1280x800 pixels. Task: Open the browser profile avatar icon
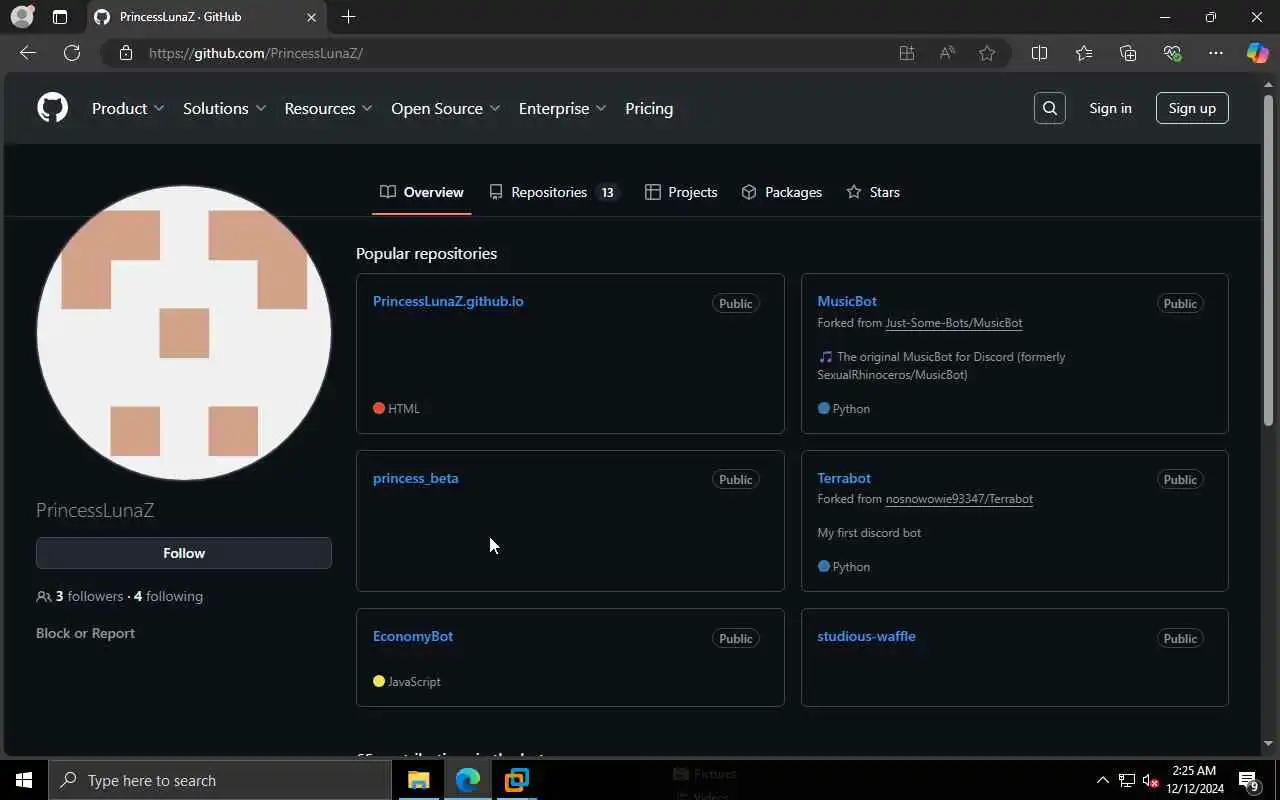point(22,17)
